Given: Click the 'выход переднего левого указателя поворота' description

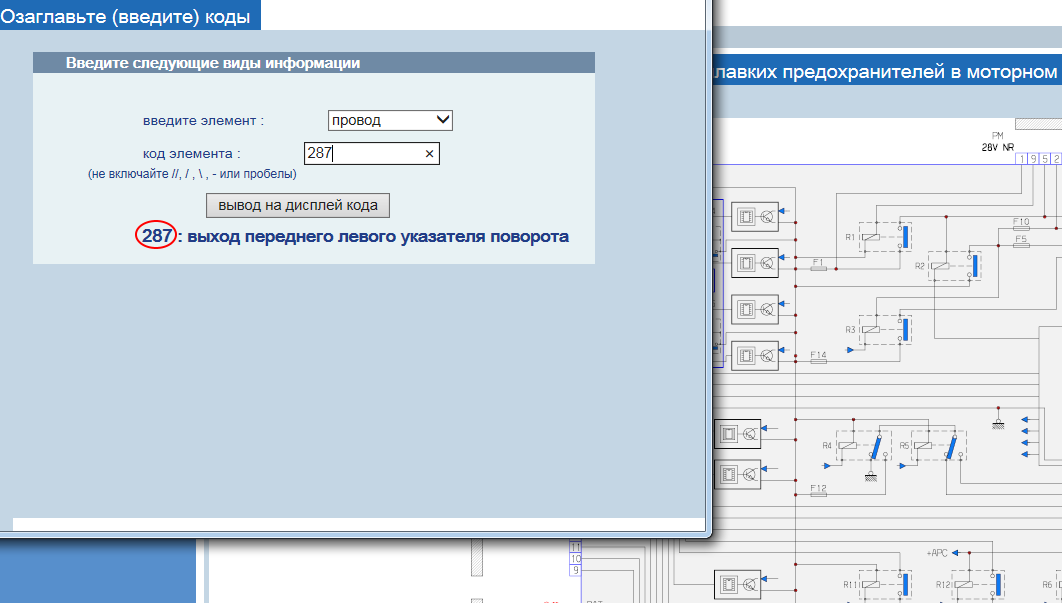Looking at the screenshot, I should (x=378, y=236).
